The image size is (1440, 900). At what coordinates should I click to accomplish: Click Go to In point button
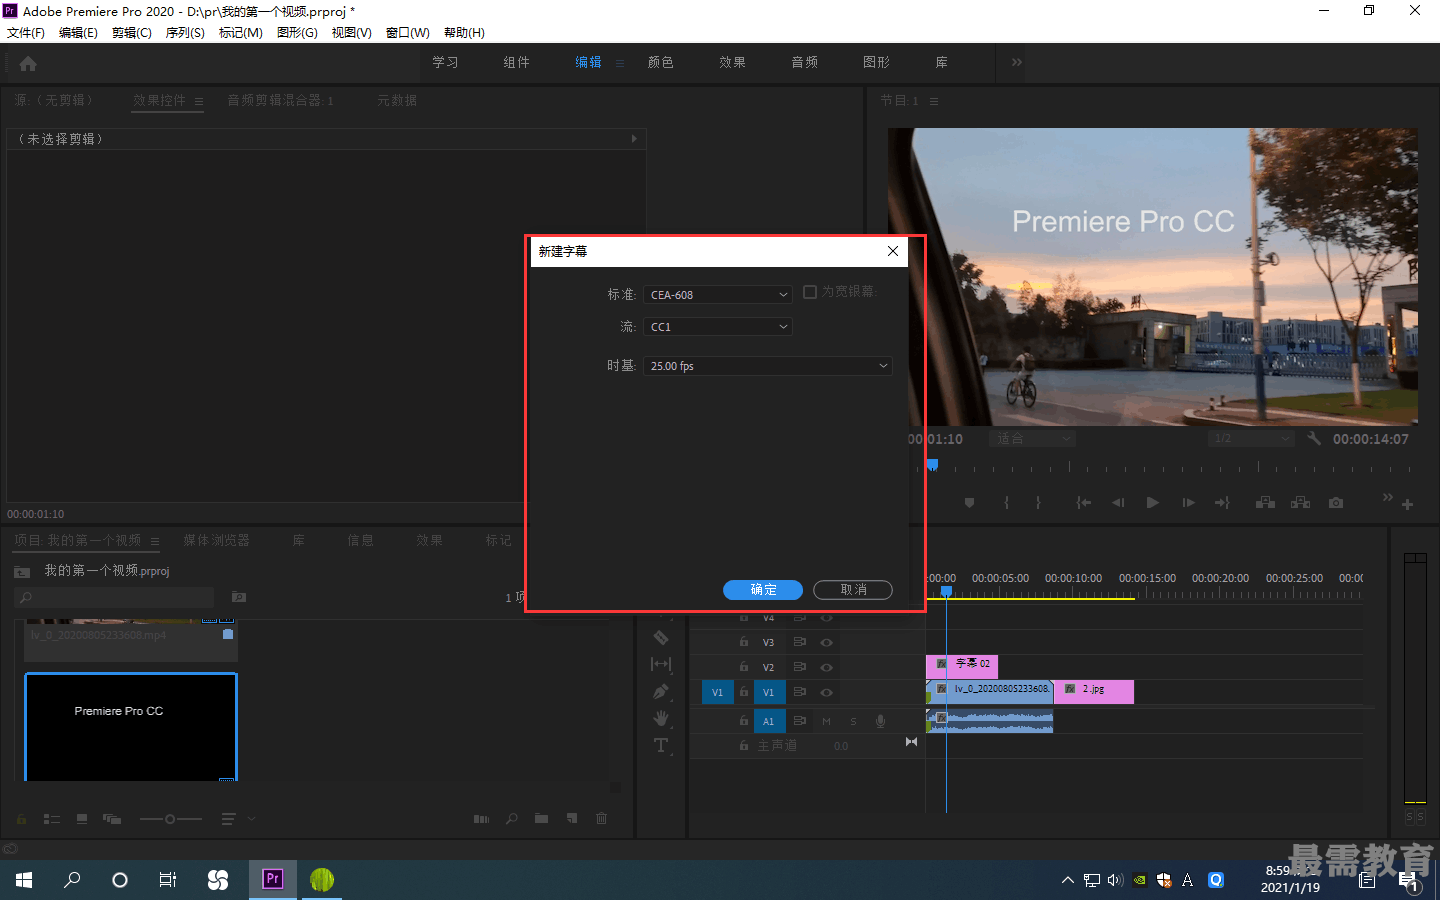(1083, 503)
